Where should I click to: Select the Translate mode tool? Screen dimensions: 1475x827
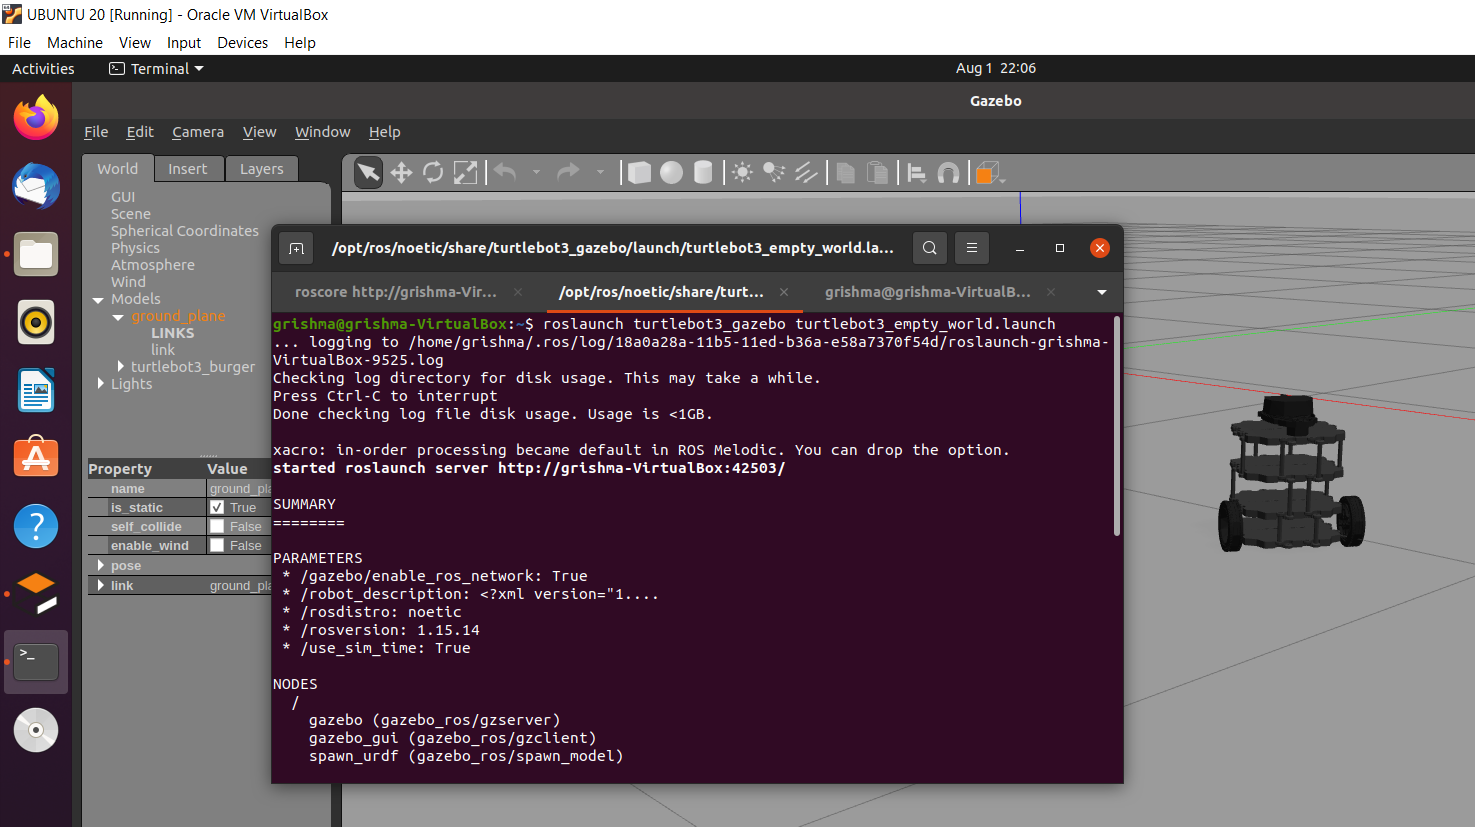point(399,172)
